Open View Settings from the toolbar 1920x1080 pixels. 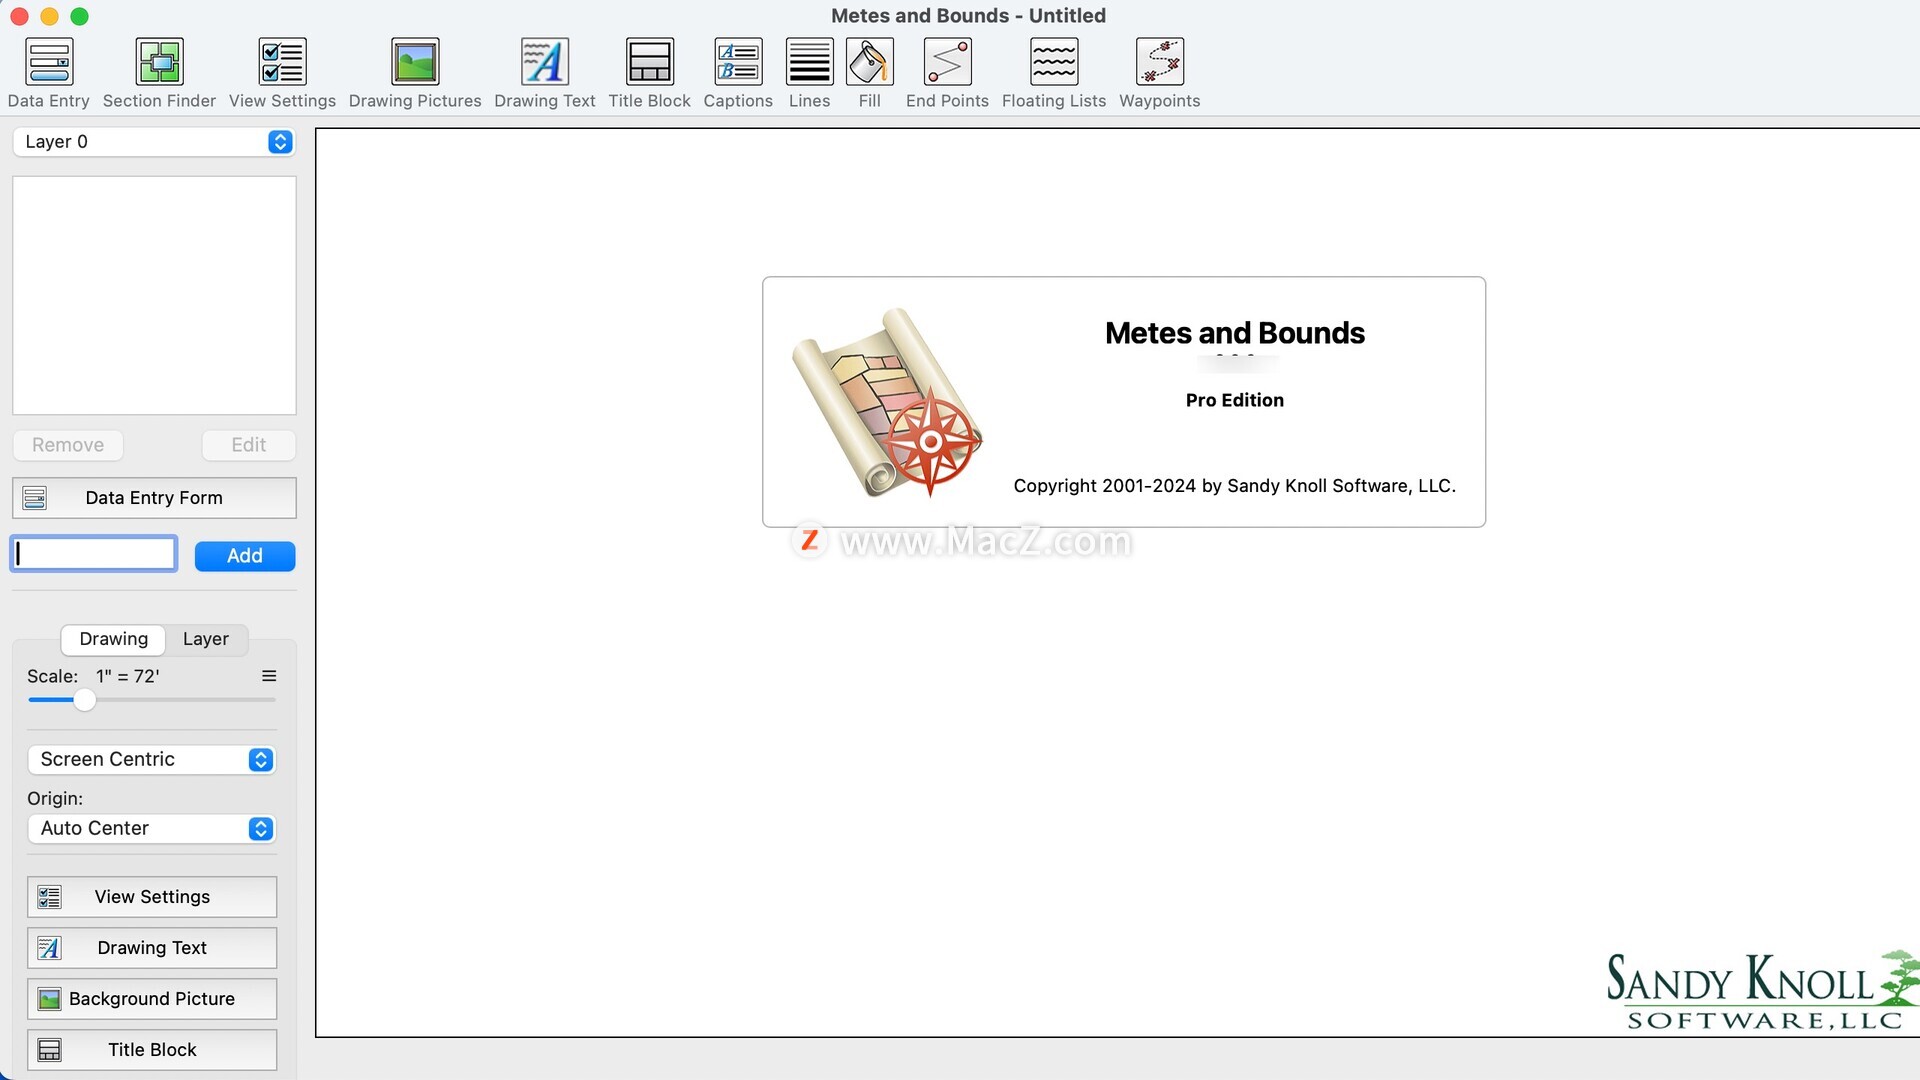(282, 62)
